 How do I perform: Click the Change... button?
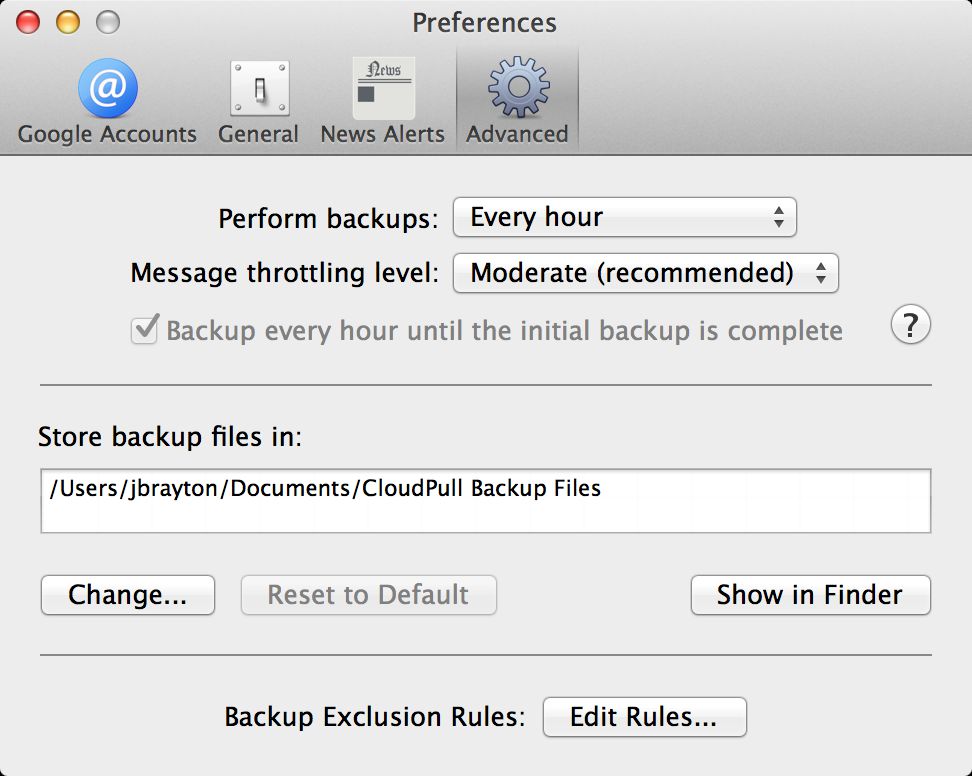tap(128, 595)
